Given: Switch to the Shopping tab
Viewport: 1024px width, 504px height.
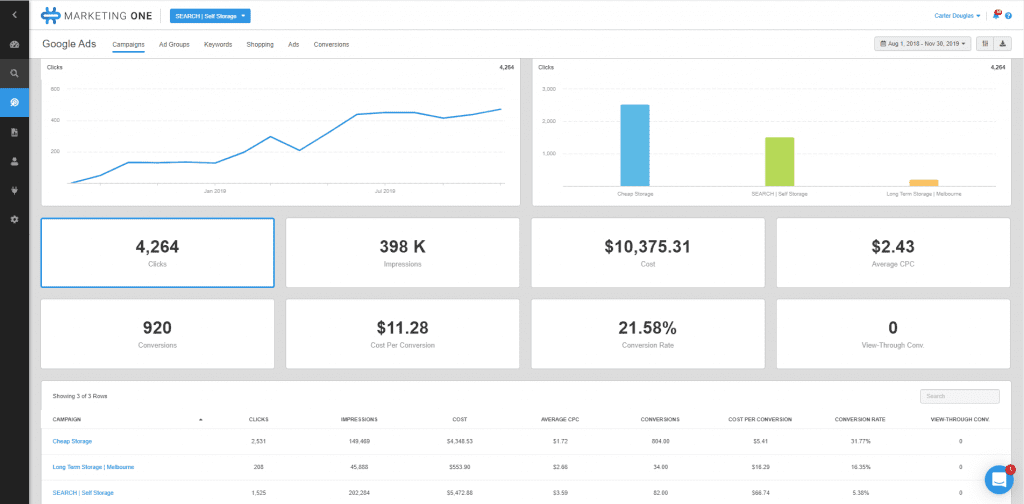Looking at the screenshot, I should (260, 44).
